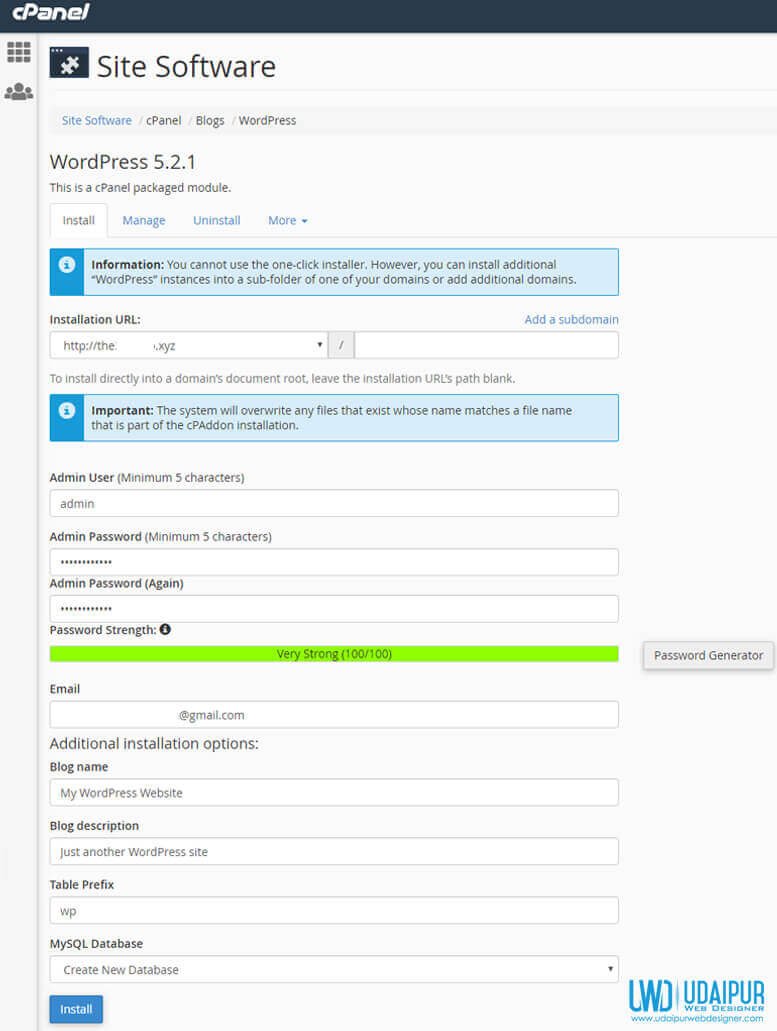Click the cPanel logo in header
This screenshot has width=777, height=1031.
[x=51, y=12]
